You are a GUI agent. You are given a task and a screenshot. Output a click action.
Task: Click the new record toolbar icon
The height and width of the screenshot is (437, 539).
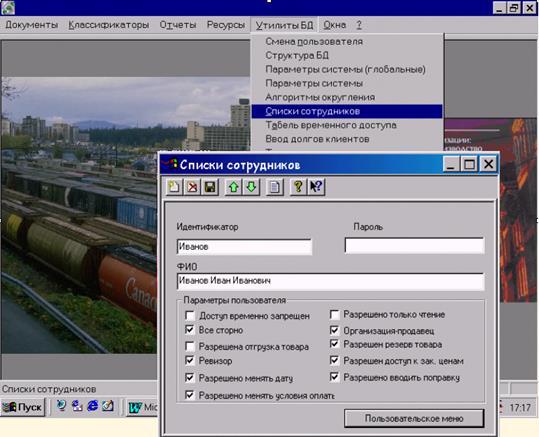coord(174,187)
